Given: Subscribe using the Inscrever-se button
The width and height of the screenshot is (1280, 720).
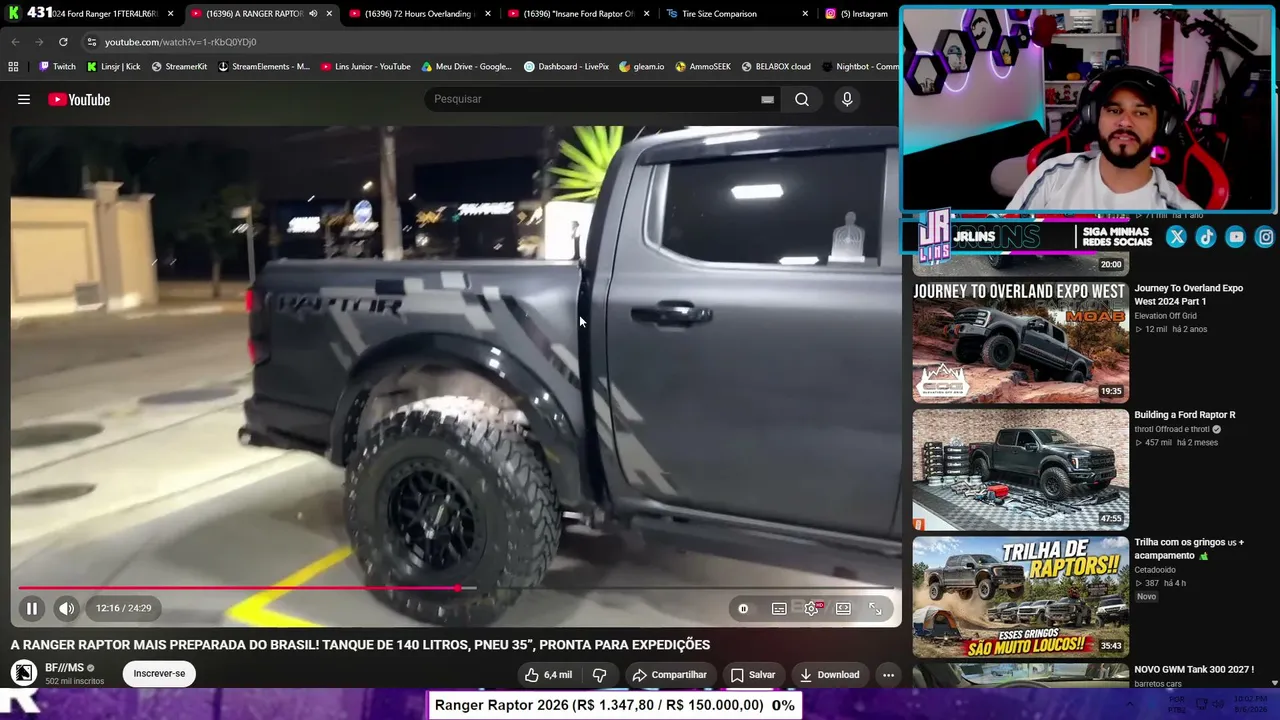Looking at the screenshot, I should [x=159, y=674].
